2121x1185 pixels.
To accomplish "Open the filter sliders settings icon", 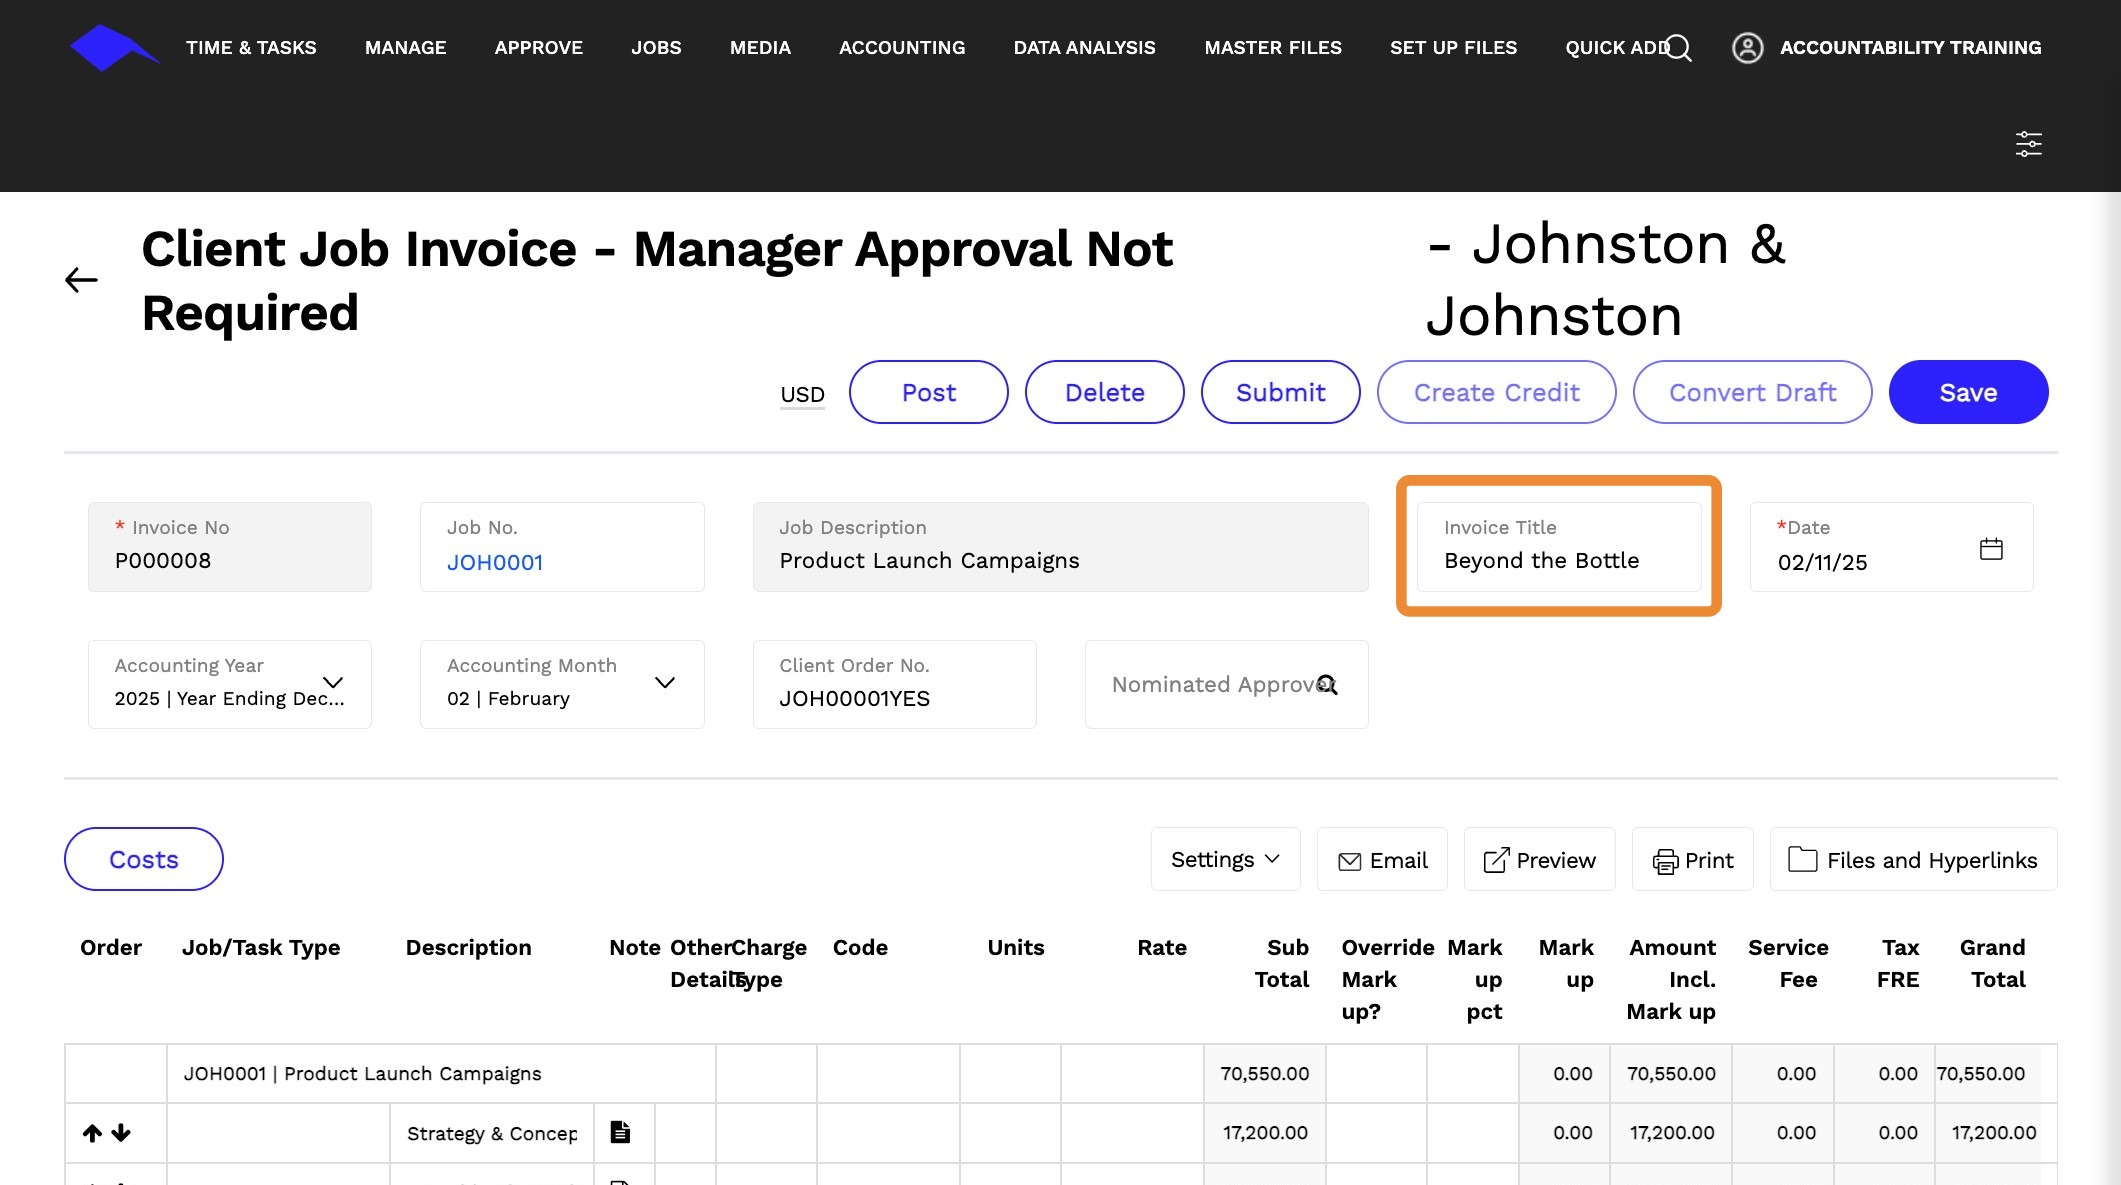I will 2028,144.
